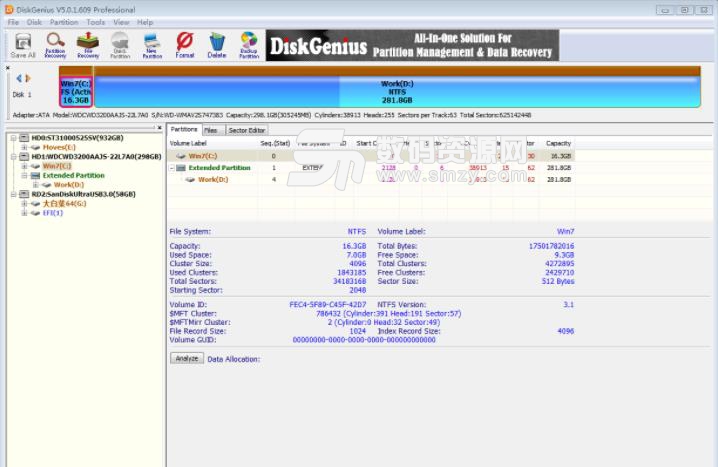This screenshot has width=718, height=467.
Task: Click Sector Size value 512 Bytes
Action: coord(558,281)
